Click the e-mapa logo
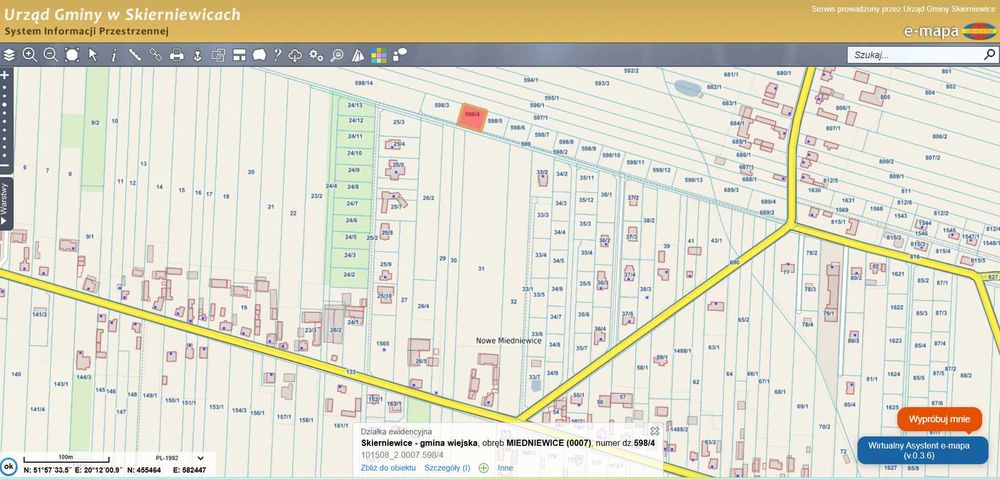1000x479 pixels. pyautogui.click(x=948, y=31)
